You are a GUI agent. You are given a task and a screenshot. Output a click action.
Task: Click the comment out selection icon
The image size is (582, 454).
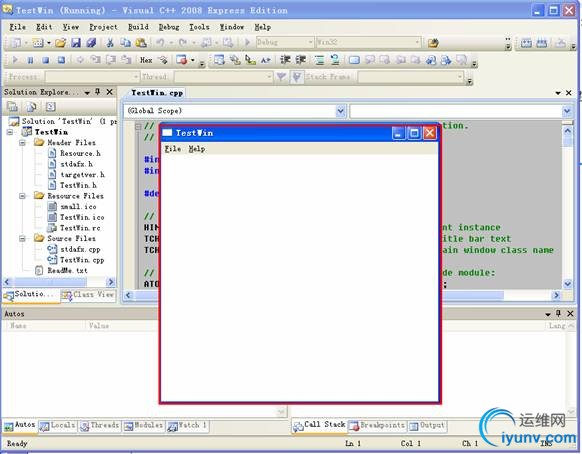(x=319, y=60)
